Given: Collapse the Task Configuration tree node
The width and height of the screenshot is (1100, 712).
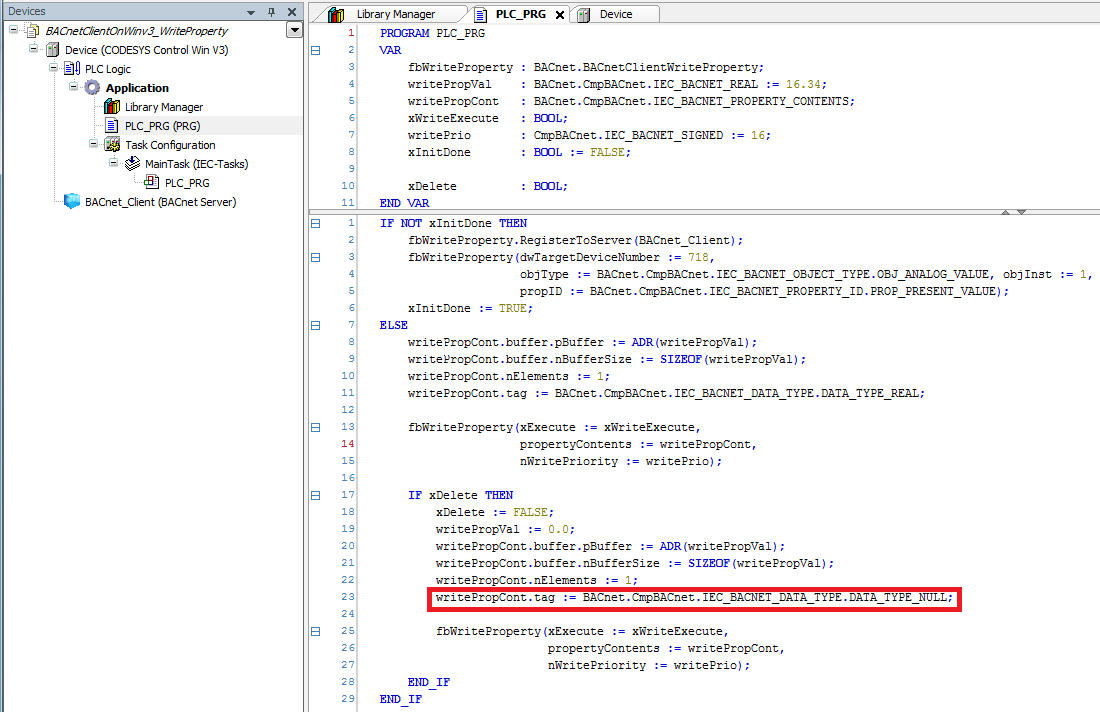Looking at the screenshot, I should 95,145.
